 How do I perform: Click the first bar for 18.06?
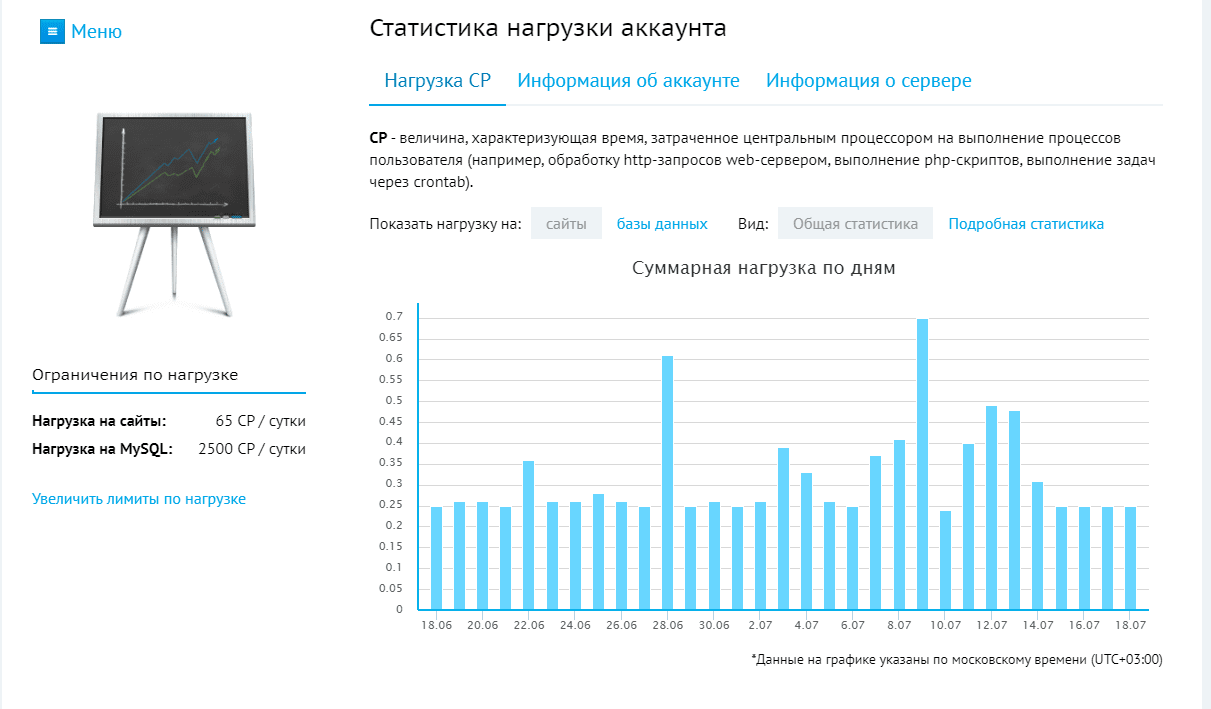point(436,558)
